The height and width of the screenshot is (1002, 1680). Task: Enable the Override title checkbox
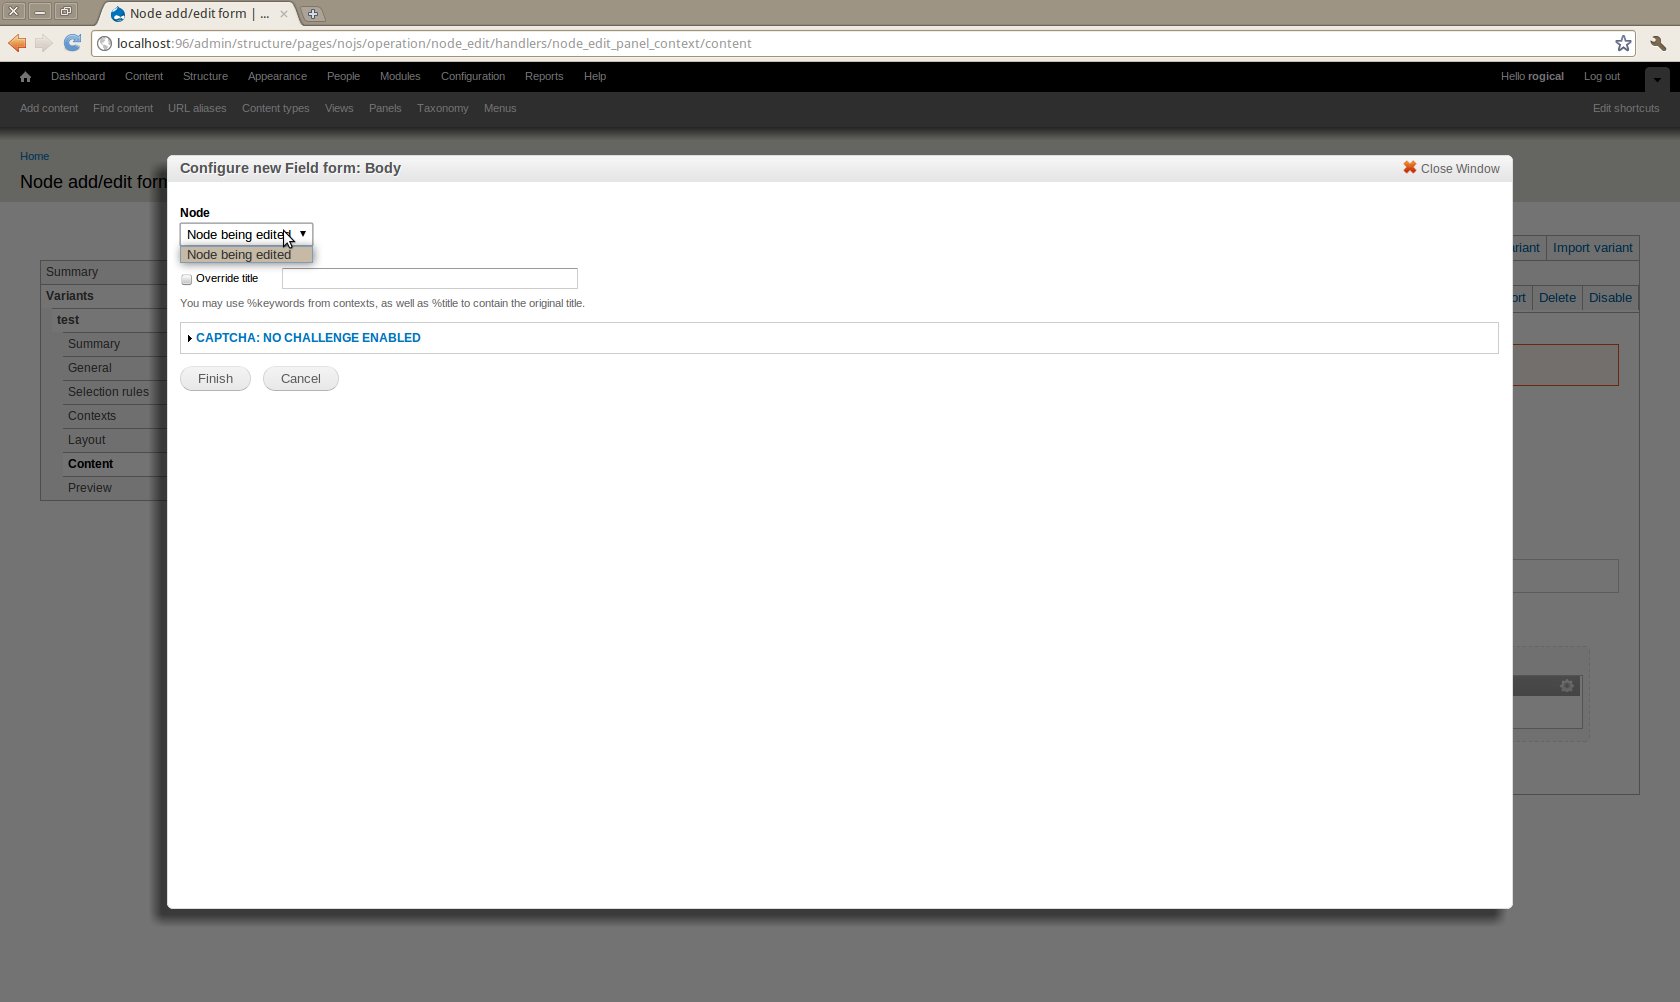coord(186,280)
